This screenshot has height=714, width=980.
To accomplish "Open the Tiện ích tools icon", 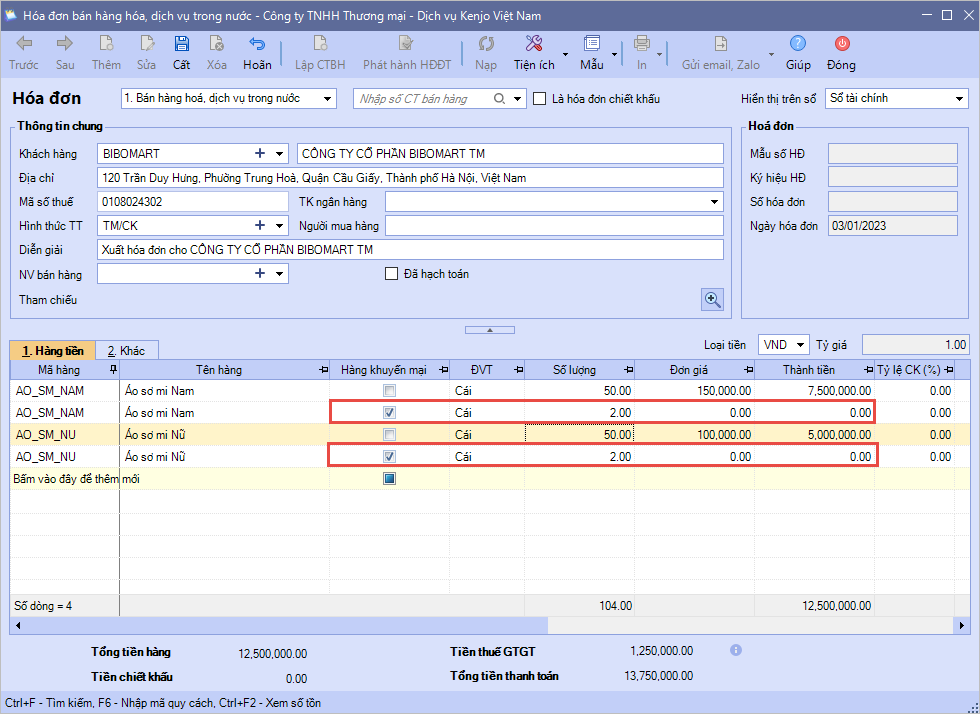I will (x=534, y=44).
